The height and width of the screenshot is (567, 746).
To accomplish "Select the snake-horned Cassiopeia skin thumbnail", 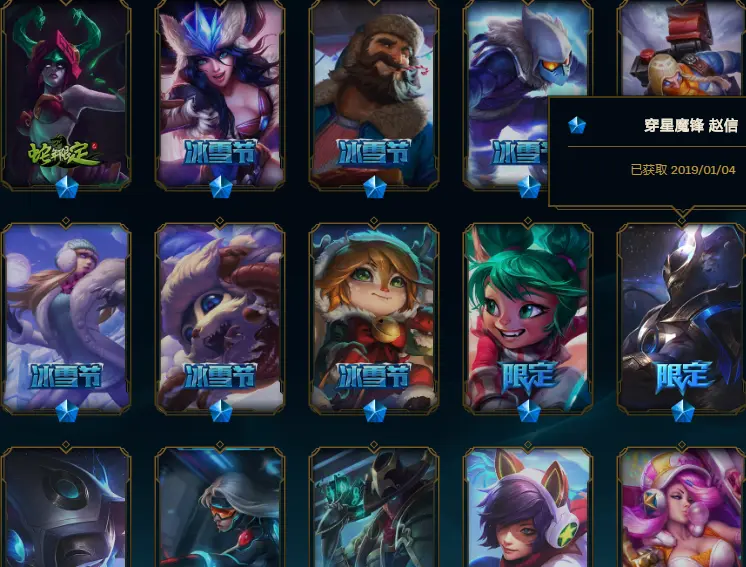I will [66, 94].
